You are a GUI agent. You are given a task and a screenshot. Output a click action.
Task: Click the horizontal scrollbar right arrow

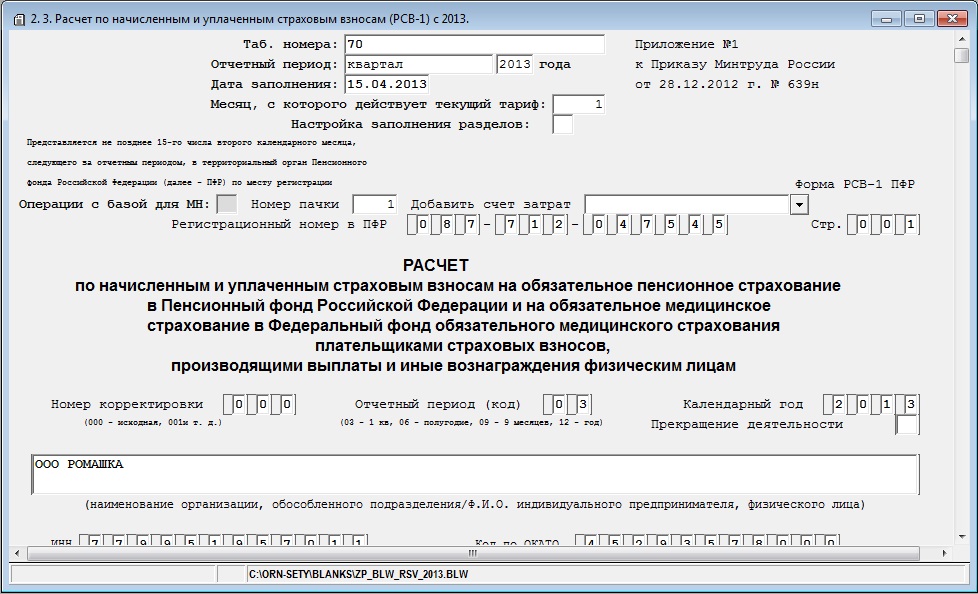(x=944, y=553)
